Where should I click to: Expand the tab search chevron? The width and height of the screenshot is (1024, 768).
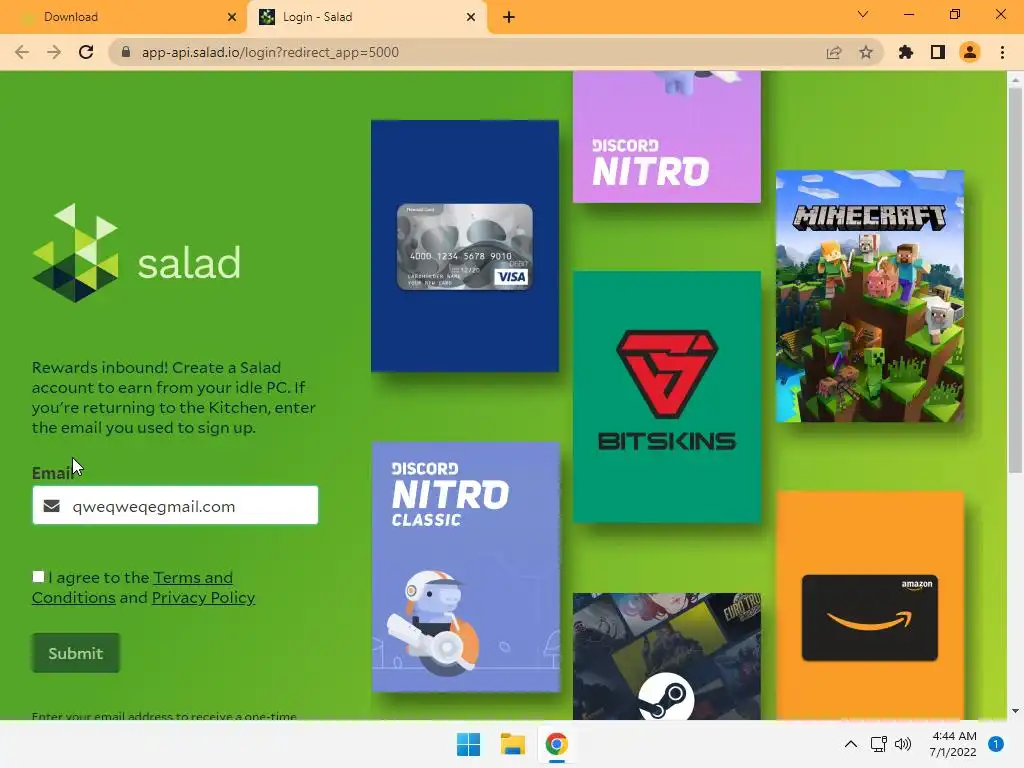(863, 14)
